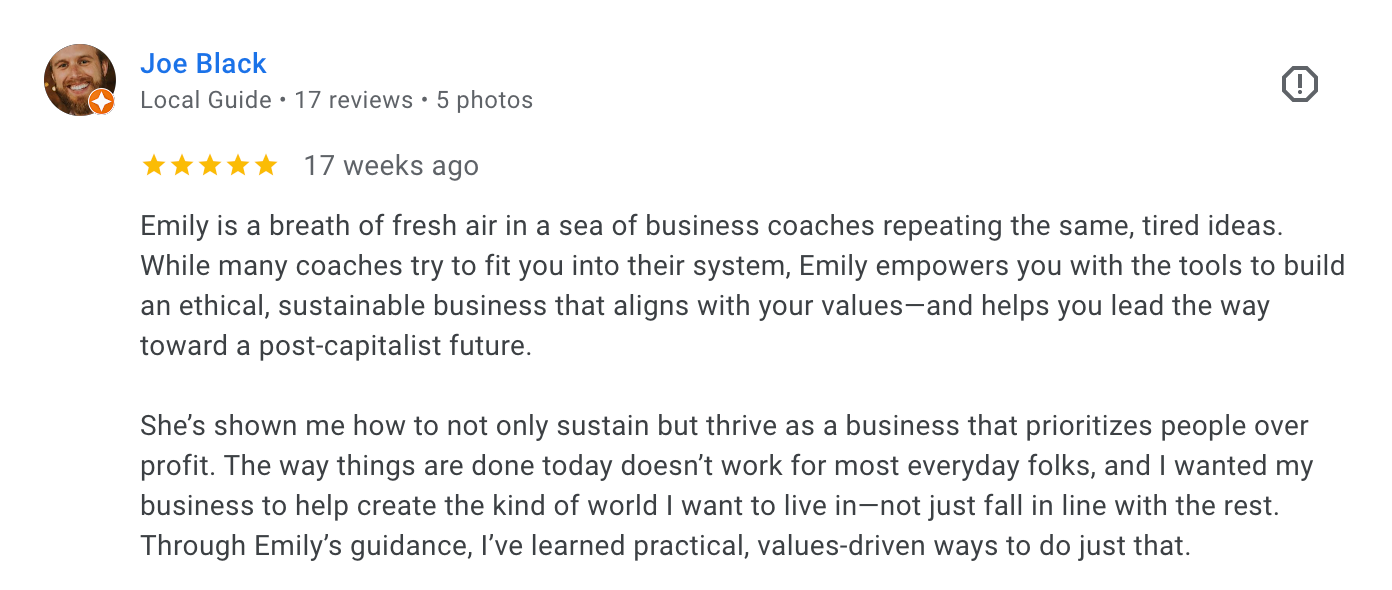Flag this review using the report icon
This screenshot has height=590, width=1392.
click(1300, 84)
